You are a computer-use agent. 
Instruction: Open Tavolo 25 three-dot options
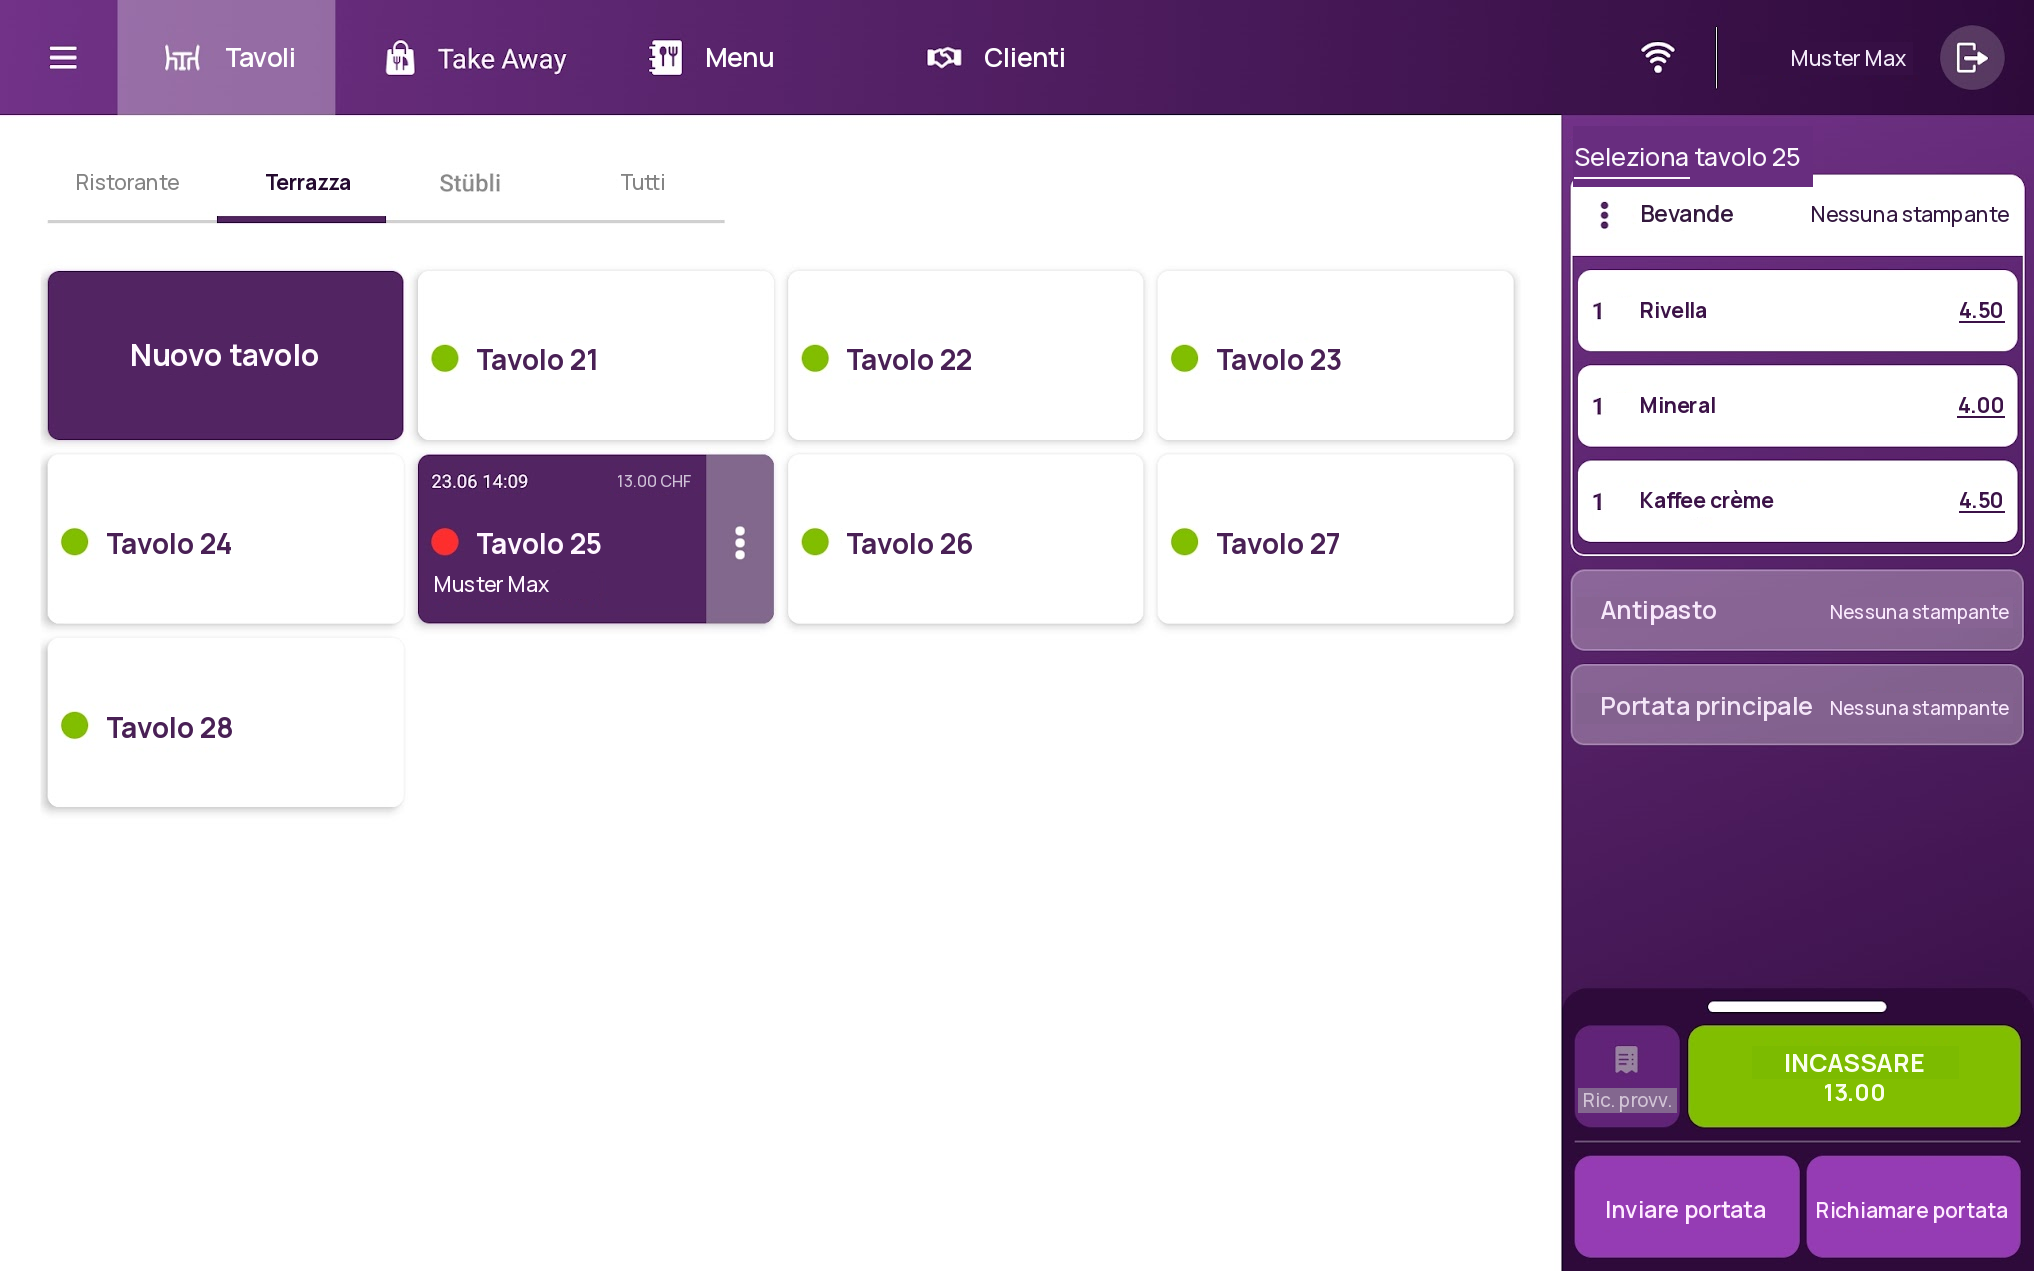pyautogui.click(x=740, y=542)
